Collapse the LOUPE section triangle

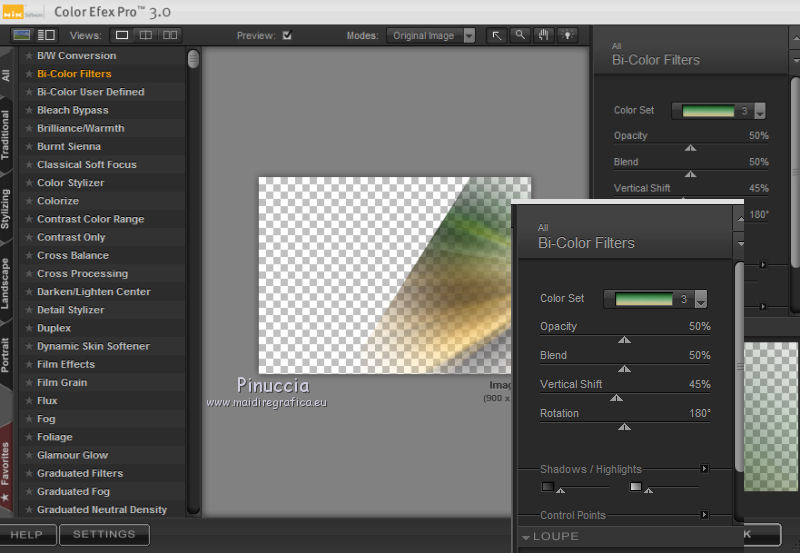(526, 537)
